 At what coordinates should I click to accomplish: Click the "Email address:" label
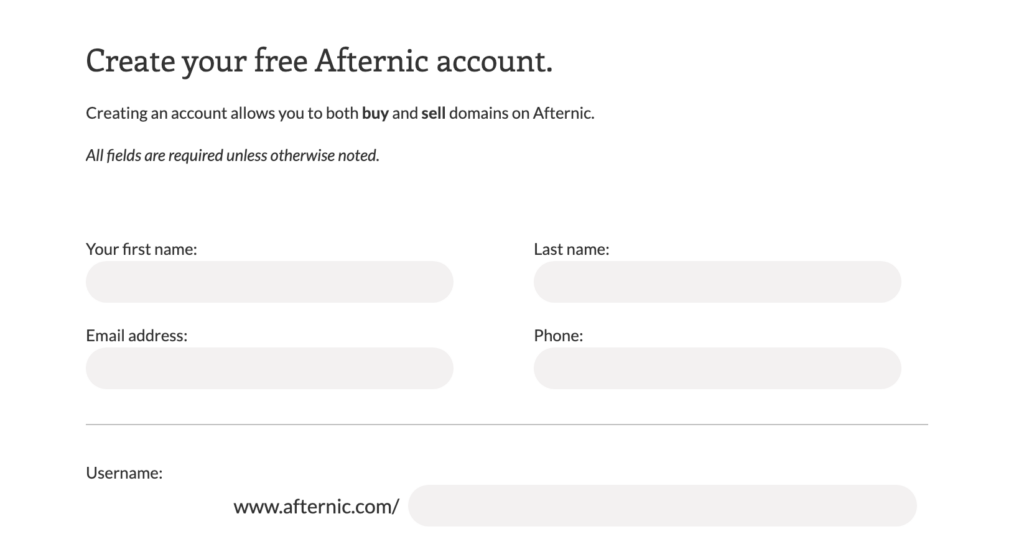136,336
